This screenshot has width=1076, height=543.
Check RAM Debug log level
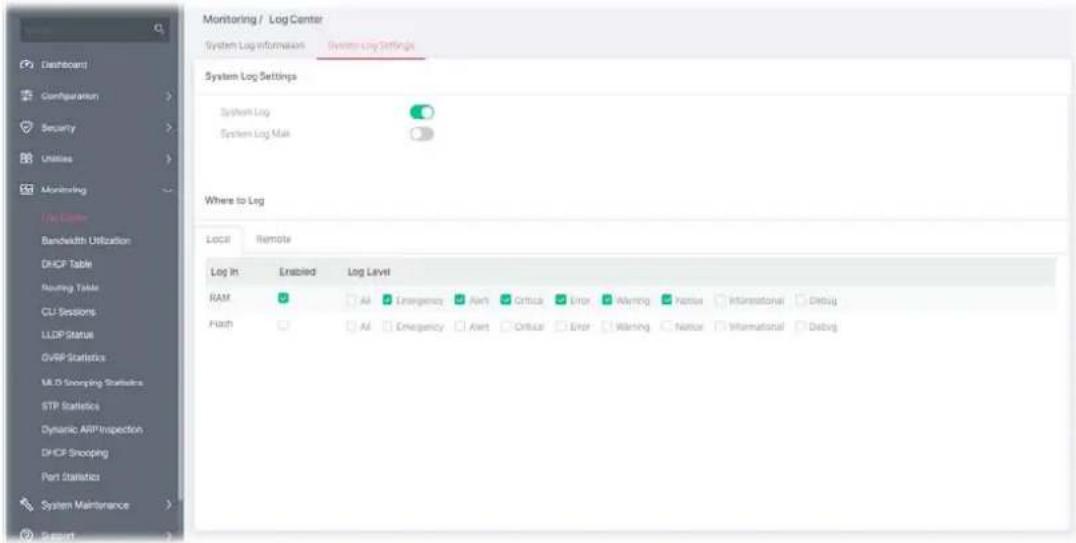800,300
